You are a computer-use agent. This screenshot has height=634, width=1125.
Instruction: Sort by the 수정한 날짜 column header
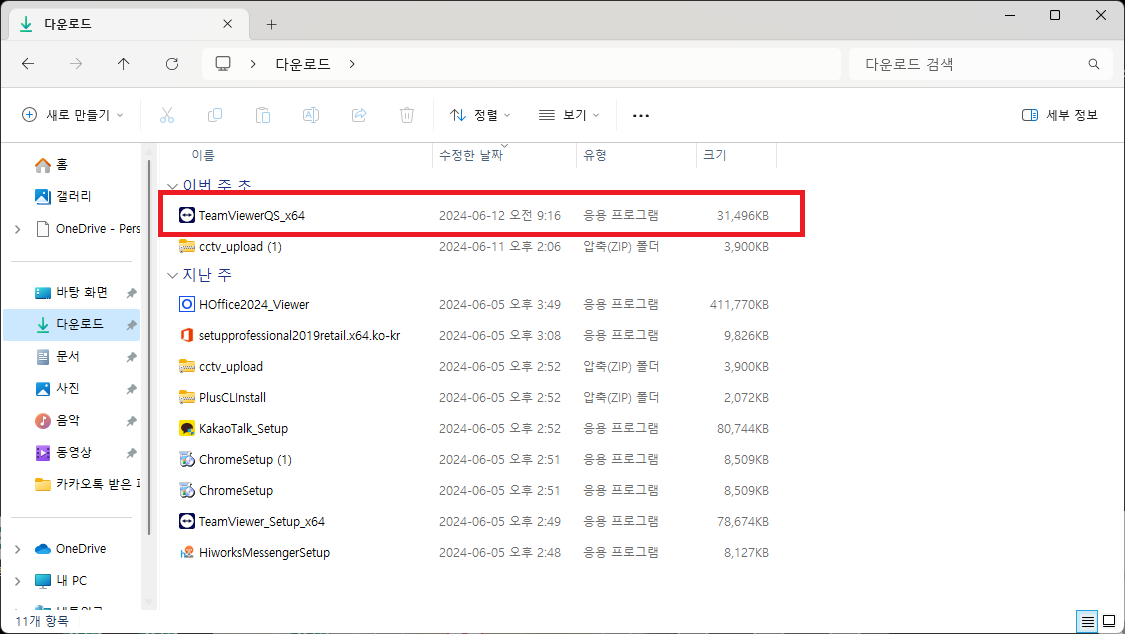click(x=471, y=155)
